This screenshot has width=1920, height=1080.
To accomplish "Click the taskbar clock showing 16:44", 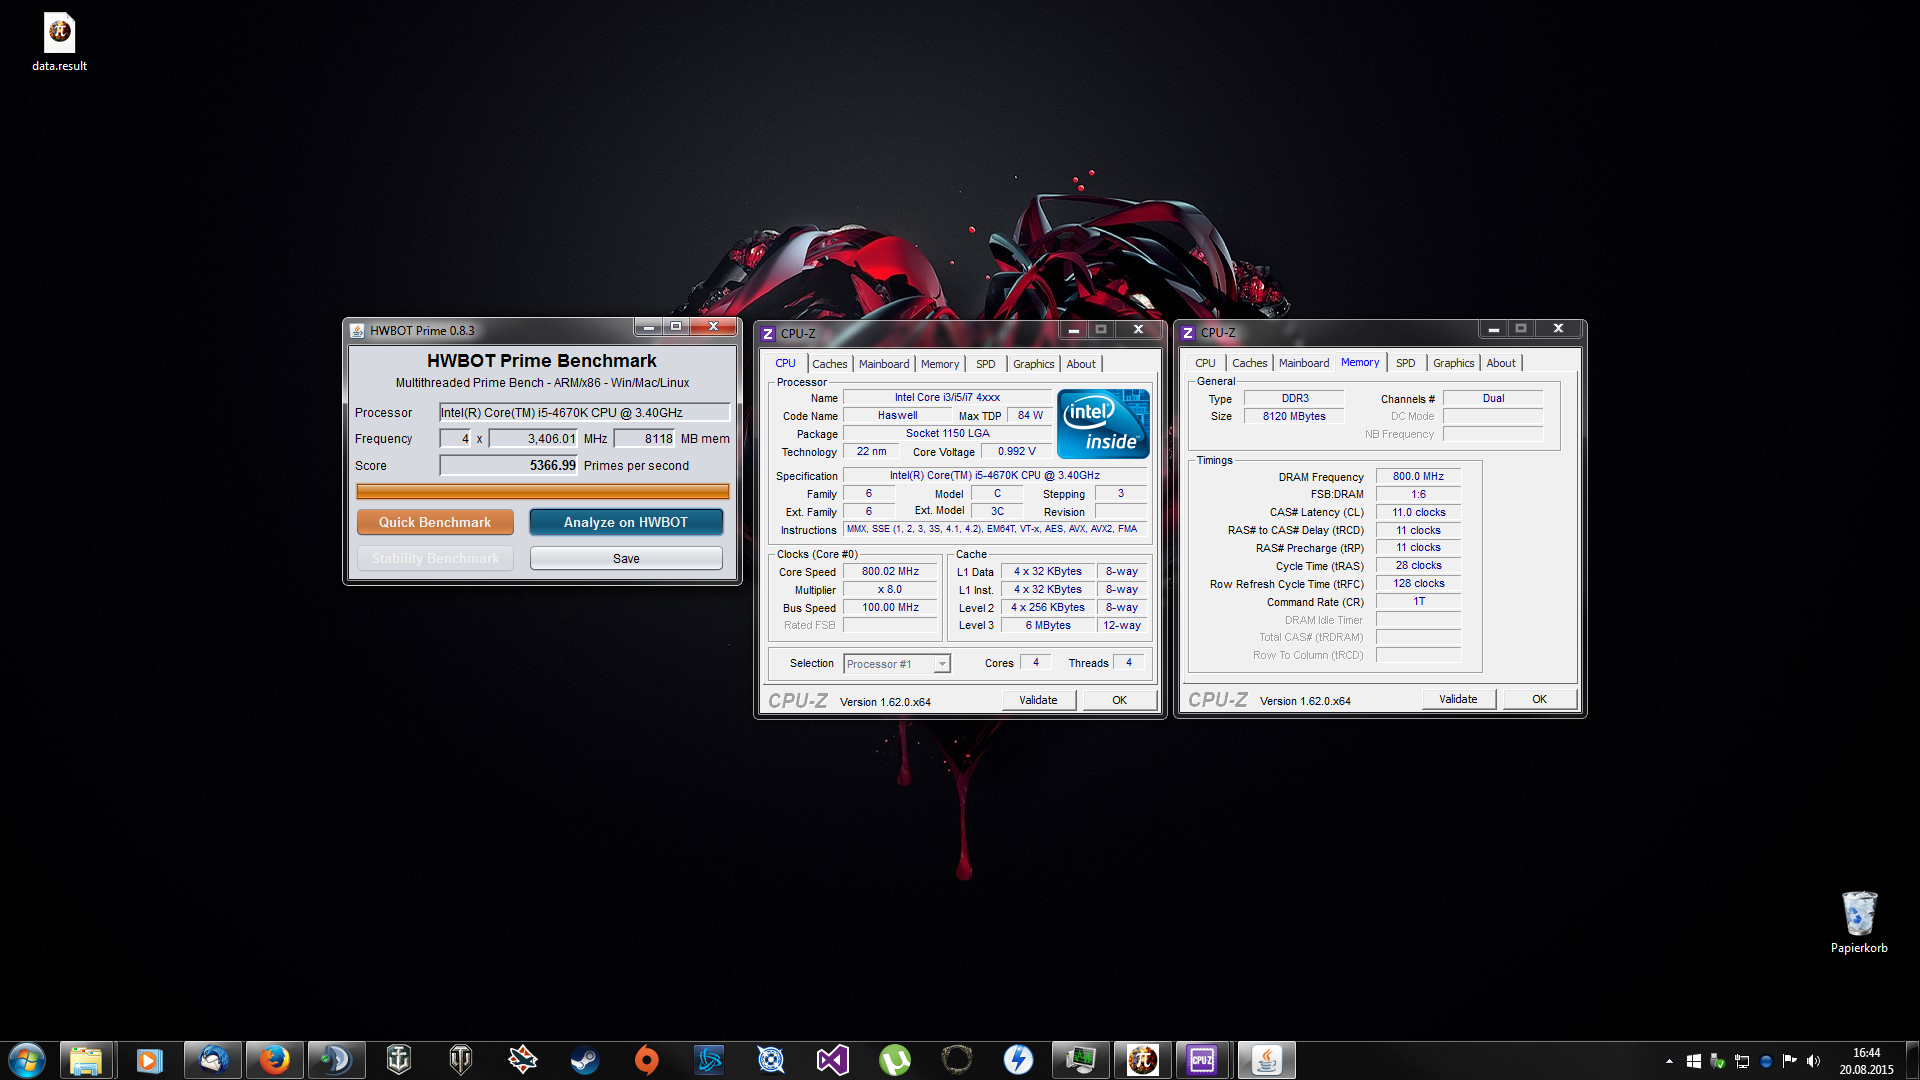I will point(1866,1061).
